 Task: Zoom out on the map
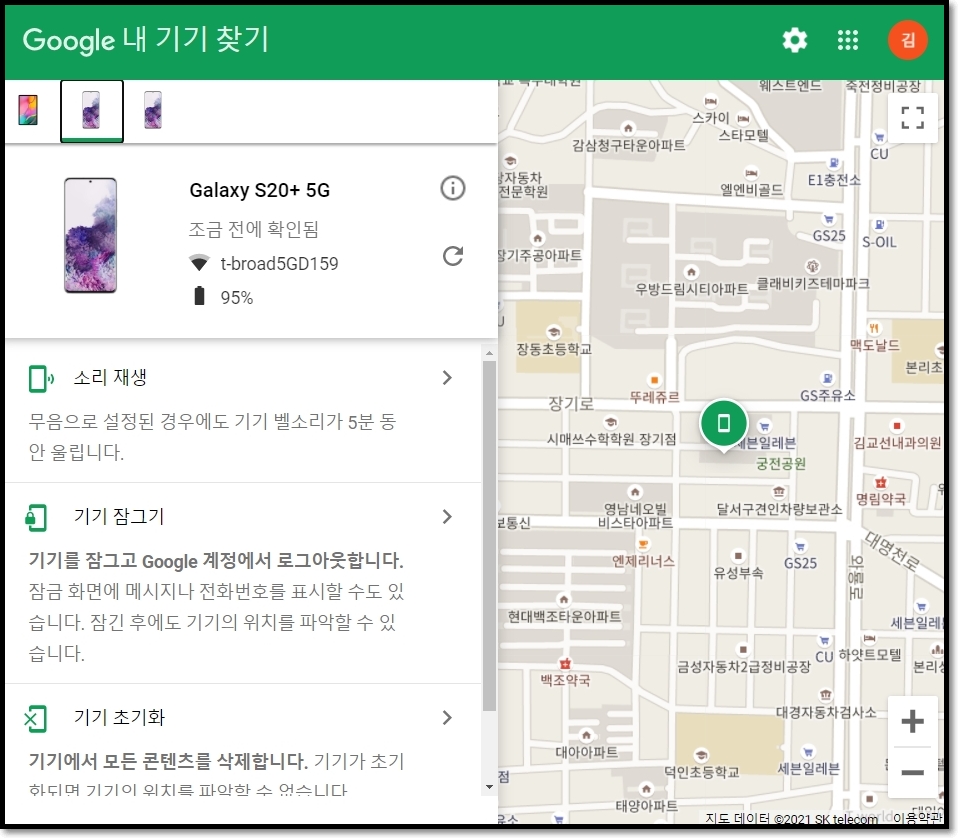tap(912, 773)
